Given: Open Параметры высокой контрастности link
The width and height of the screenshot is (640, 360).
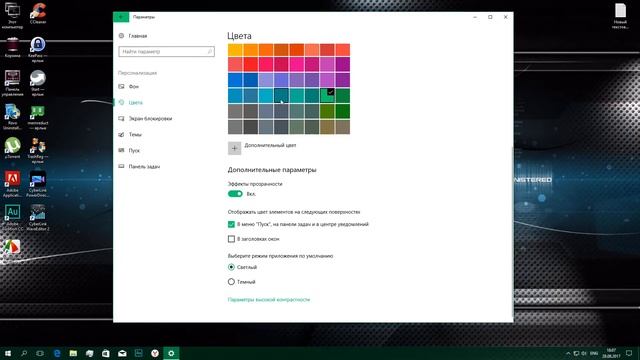Looking at the screenshot, I should (x=269, y=300).
